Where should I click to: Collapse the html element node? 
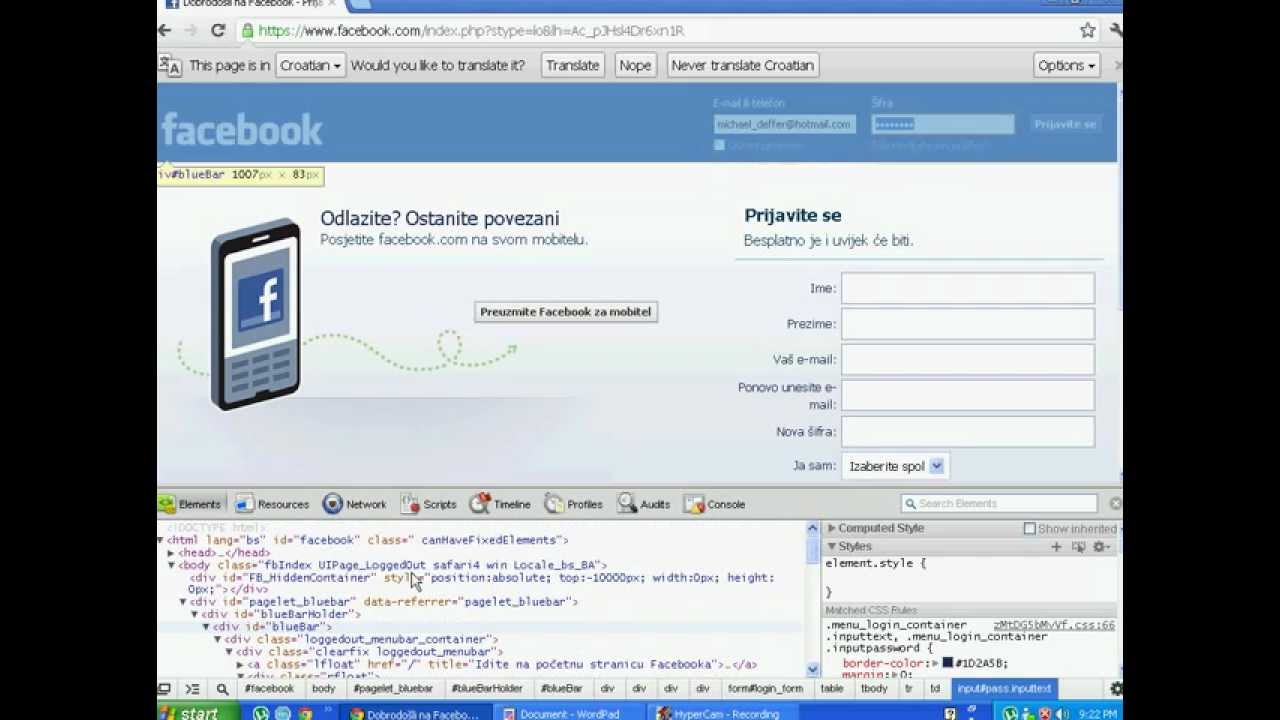point(162,540)
